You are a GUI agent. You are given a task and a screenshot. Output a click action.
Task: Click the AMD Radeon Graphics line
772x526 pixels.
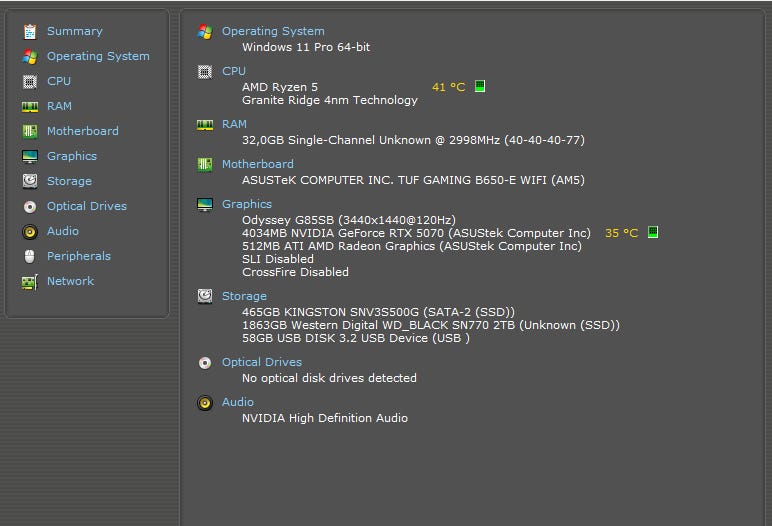point(412,246)
